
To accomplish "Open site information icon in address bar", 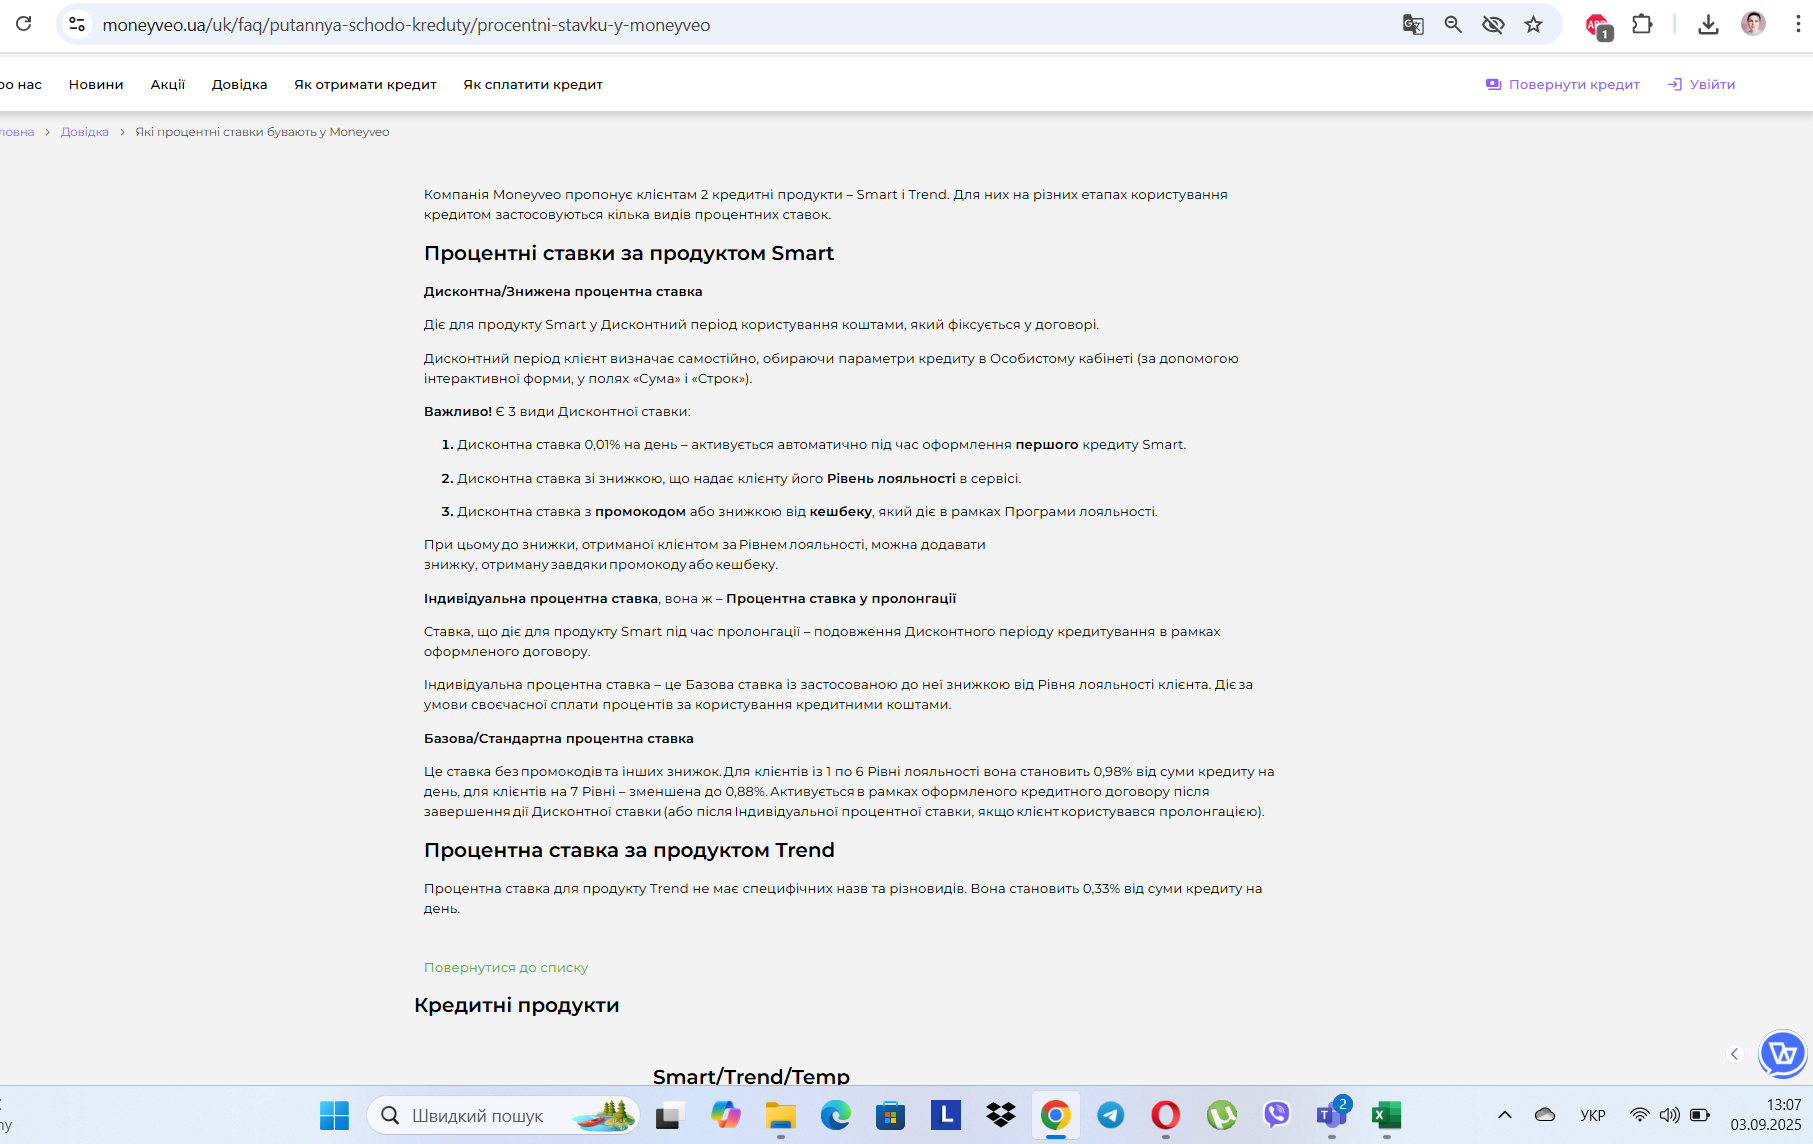I will 77,24.
